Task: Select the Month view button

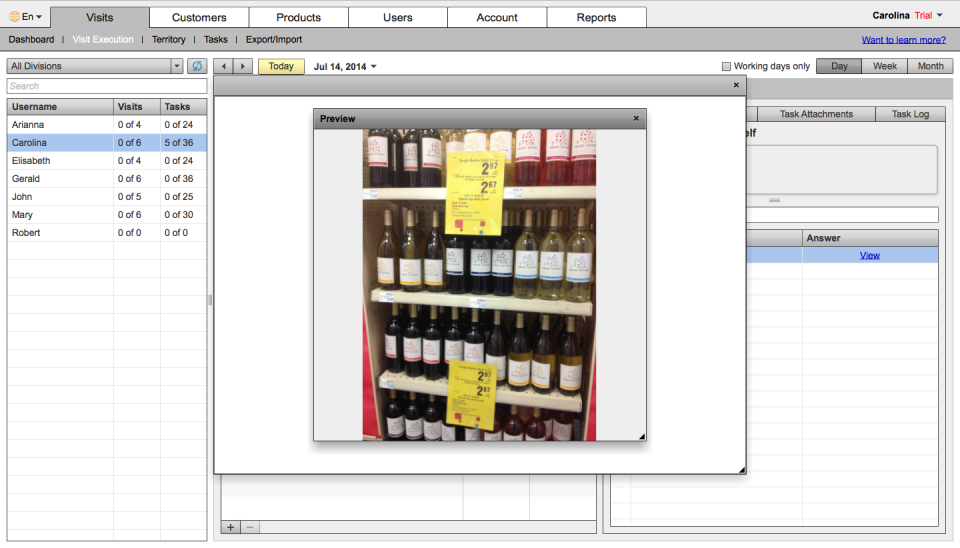Action: pos(931,66)
